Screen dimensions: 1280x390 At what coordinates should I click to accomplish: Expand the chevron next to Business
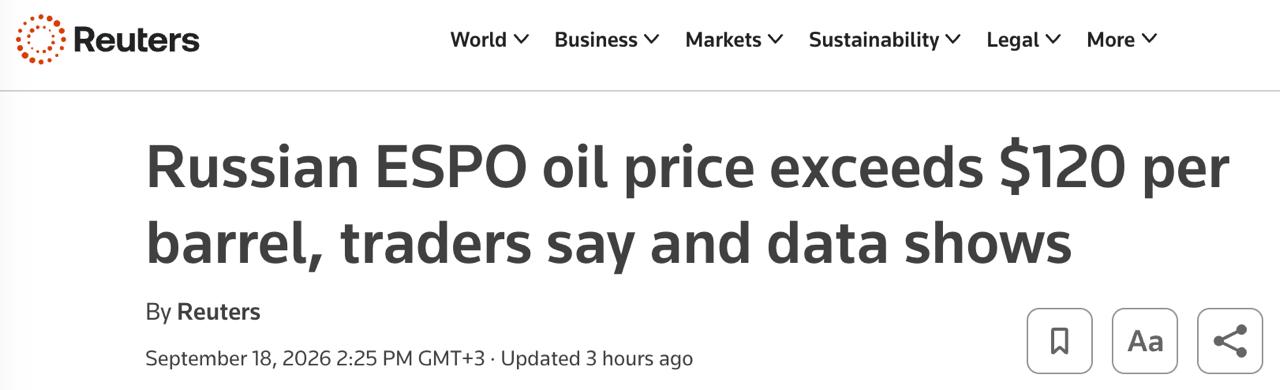click(x=652, y=40)
